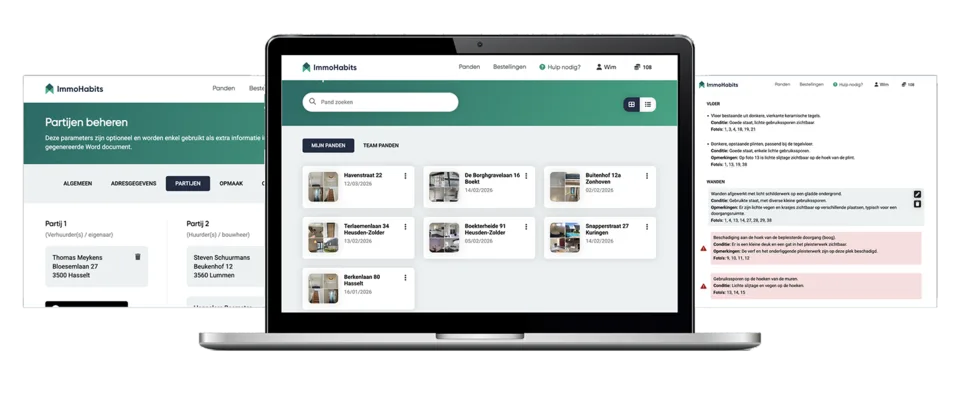Open the menu for the Havenstraat 22 card
Image resolution: width=960 pixels, height=394 pixels.
coord(405,176)
